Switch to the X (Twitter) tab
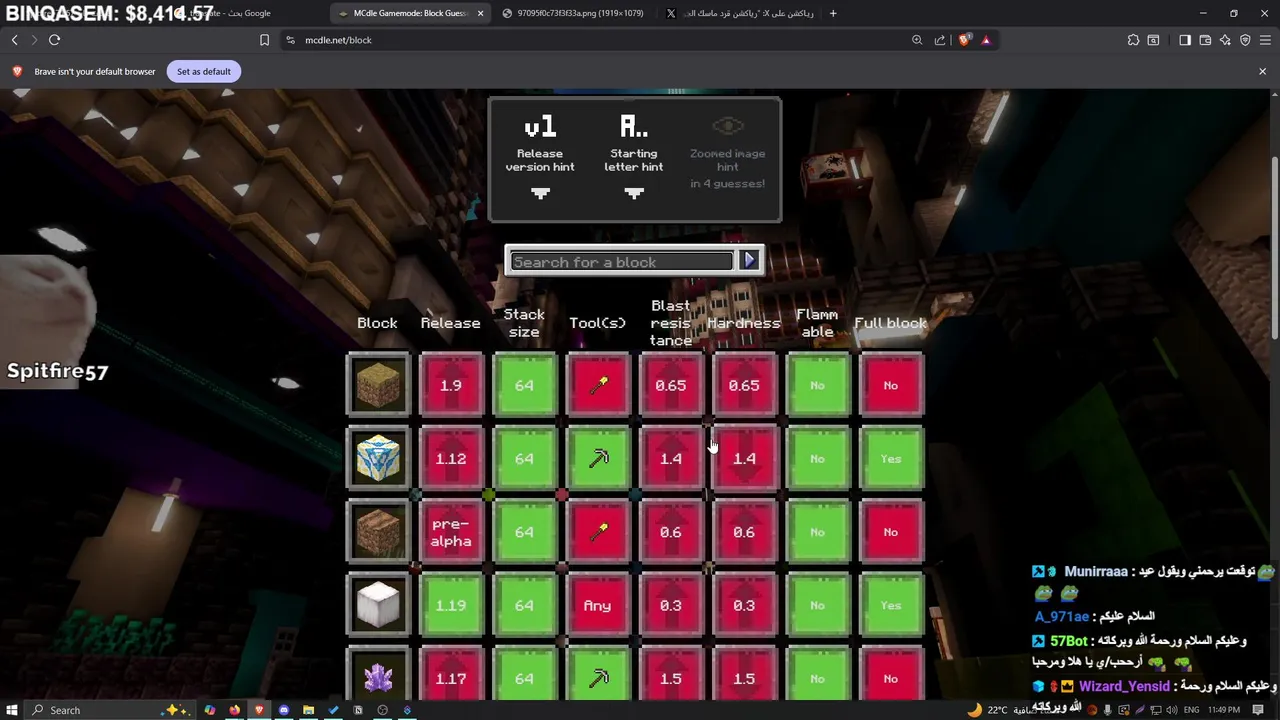Screen dimensions: 1280x720 coord(738,13)
